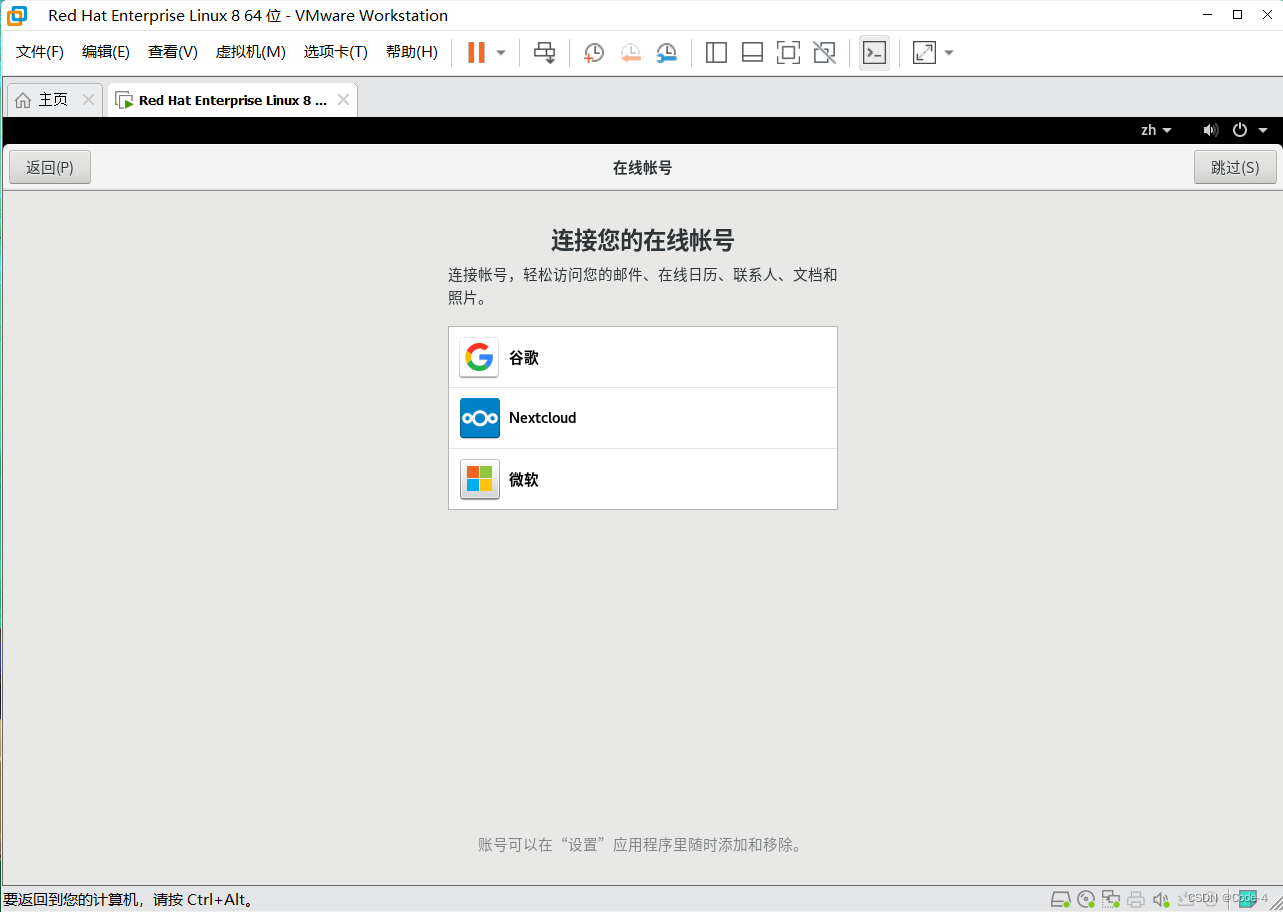Click the 在线帐号 header title
This screenshot has height=912, width=1283.
click(642, 167)
